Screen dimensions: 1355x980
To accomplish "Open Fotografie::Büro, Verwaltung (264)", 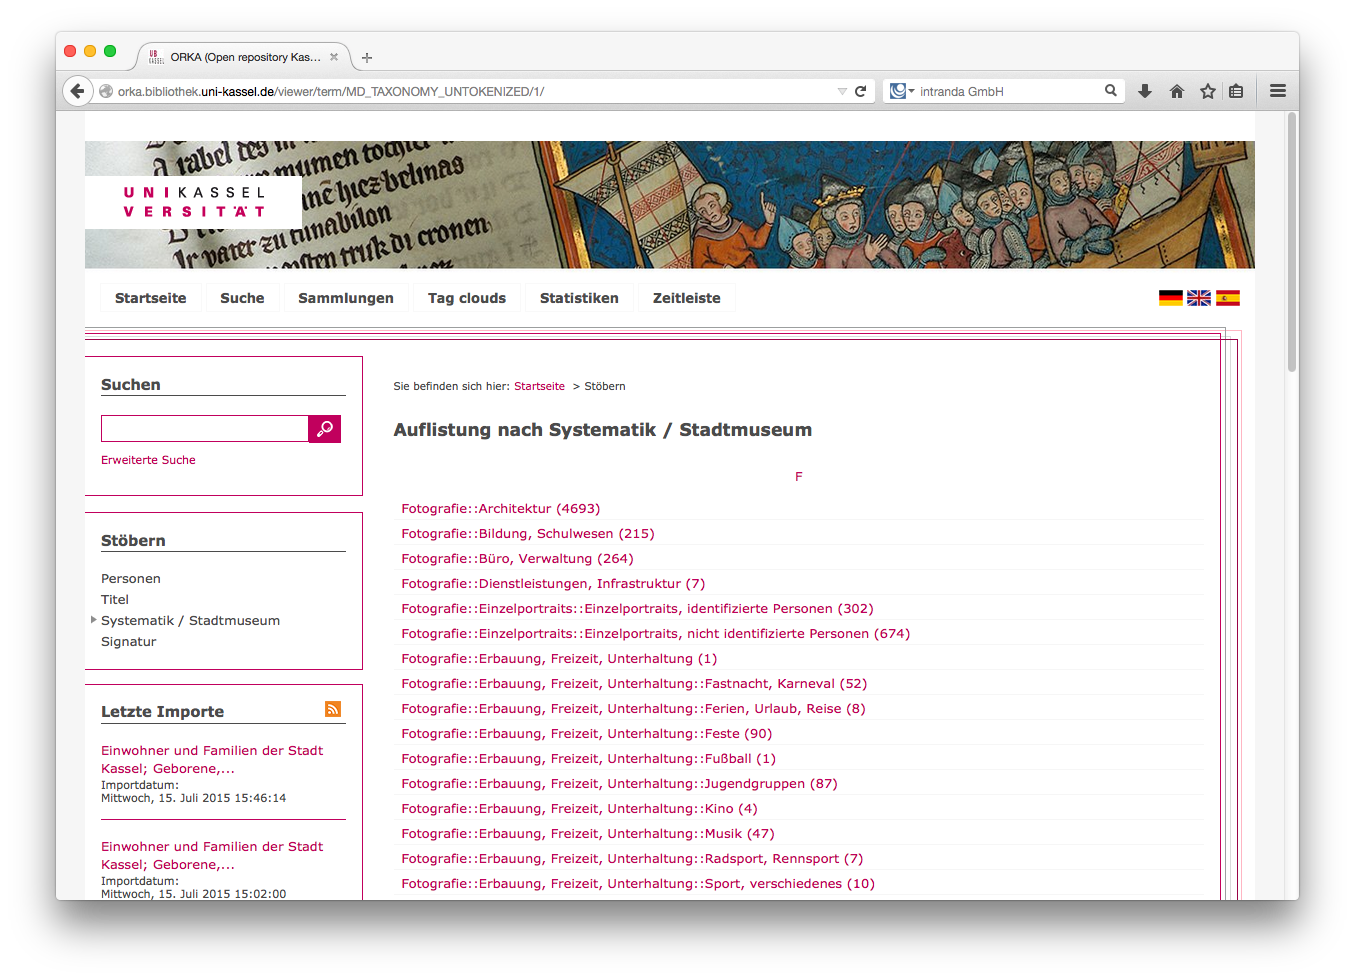I will 517,559.
